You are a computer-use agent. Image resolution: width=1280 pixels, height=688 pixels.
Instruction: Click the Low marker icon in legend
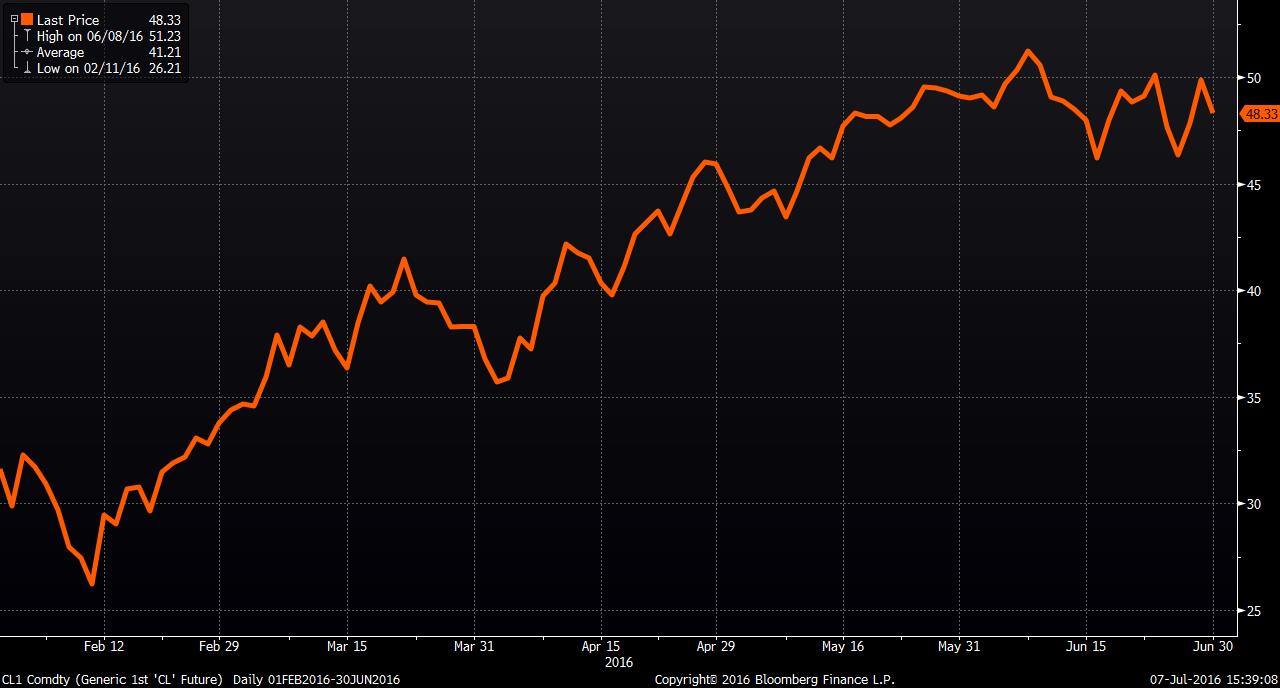(27, 68)
